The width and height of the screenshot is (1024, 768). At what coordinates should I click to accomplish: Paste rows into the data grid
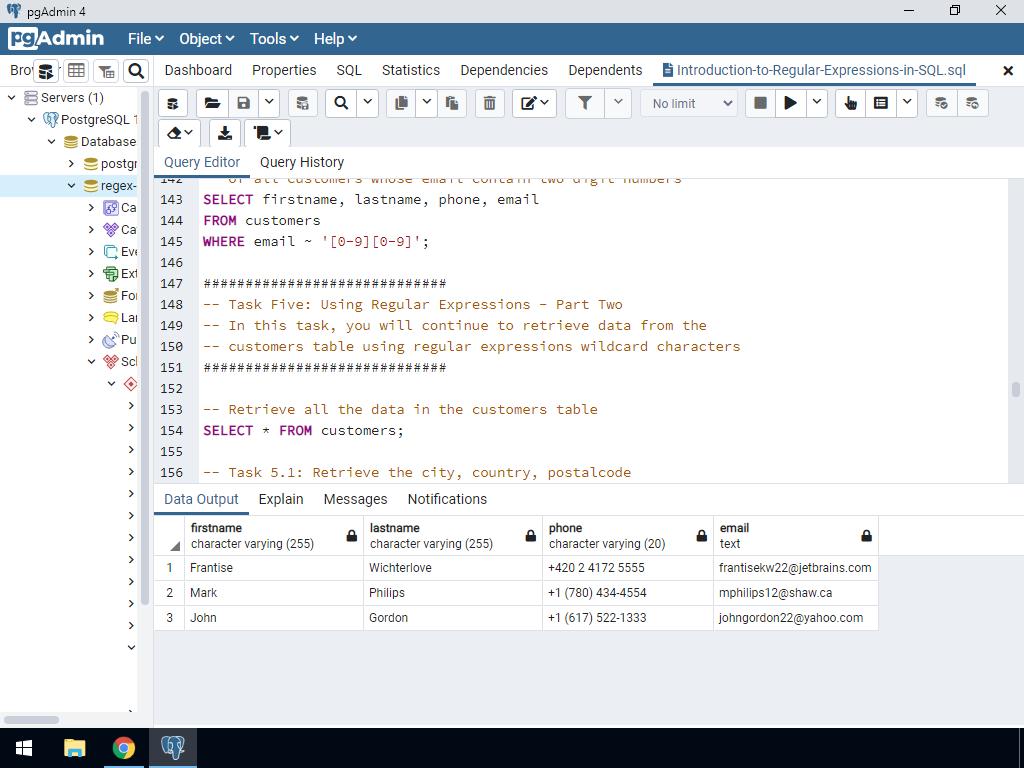tap(453, 103)
